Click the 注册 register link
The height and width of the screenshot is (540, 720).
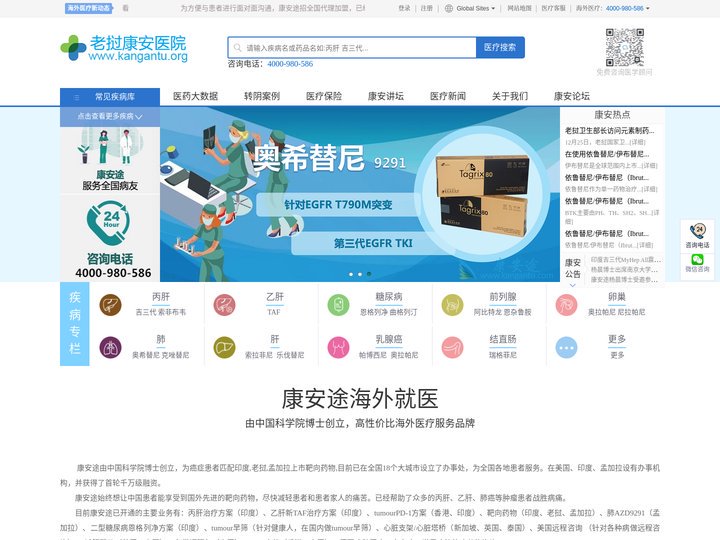[x=427, y=8]
